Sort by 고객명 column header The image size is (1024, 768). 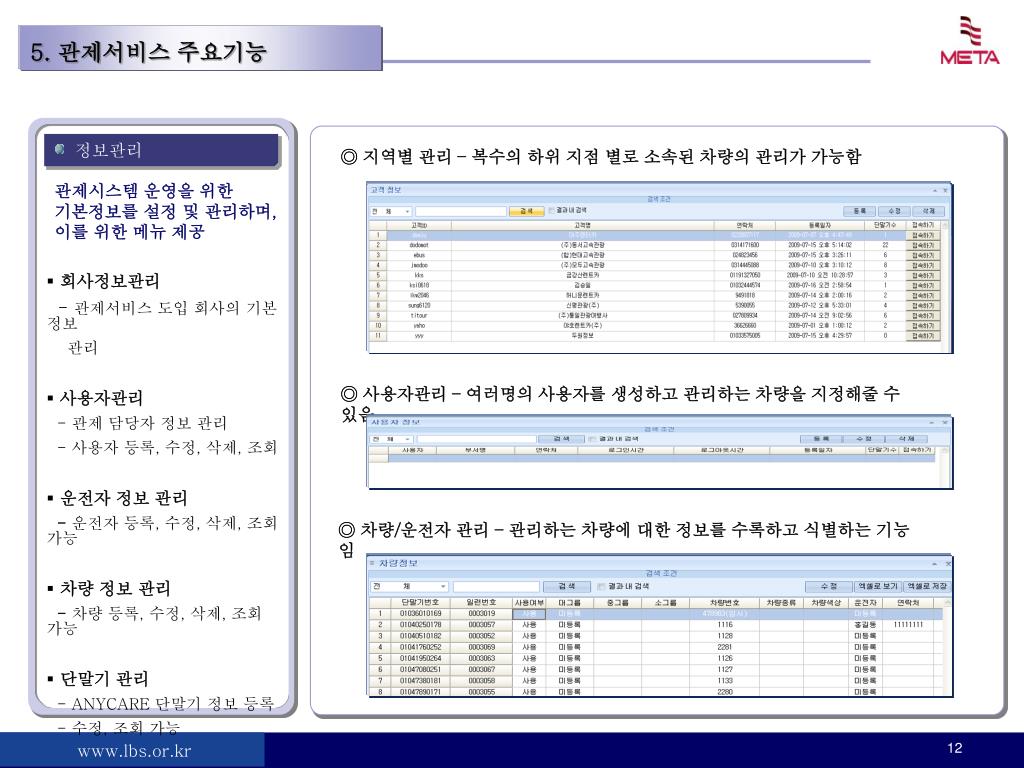[x=583, y=225]
